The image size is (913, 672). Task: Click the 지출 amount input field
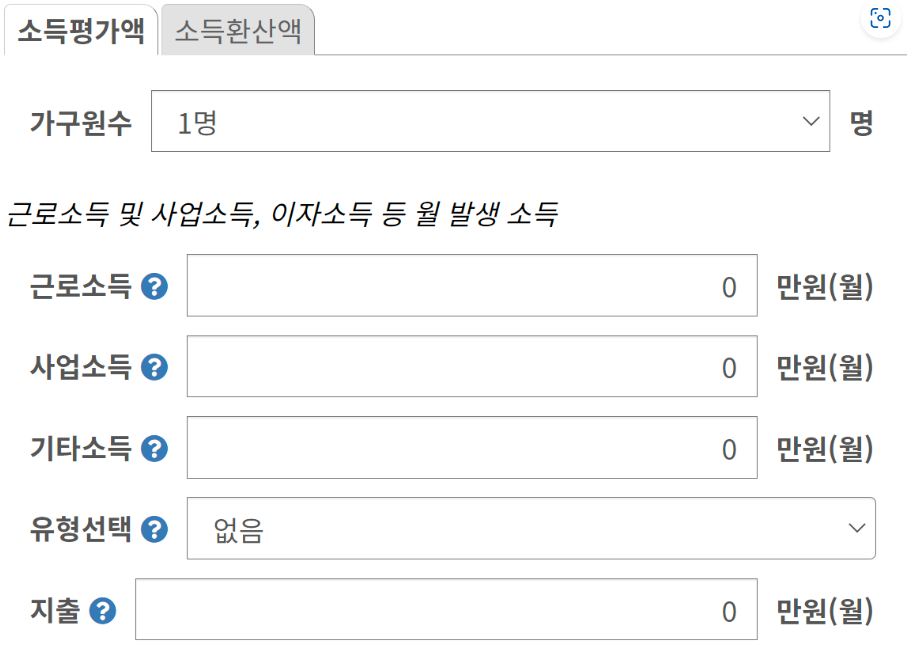pyautogui.click(x=445, y=610)
